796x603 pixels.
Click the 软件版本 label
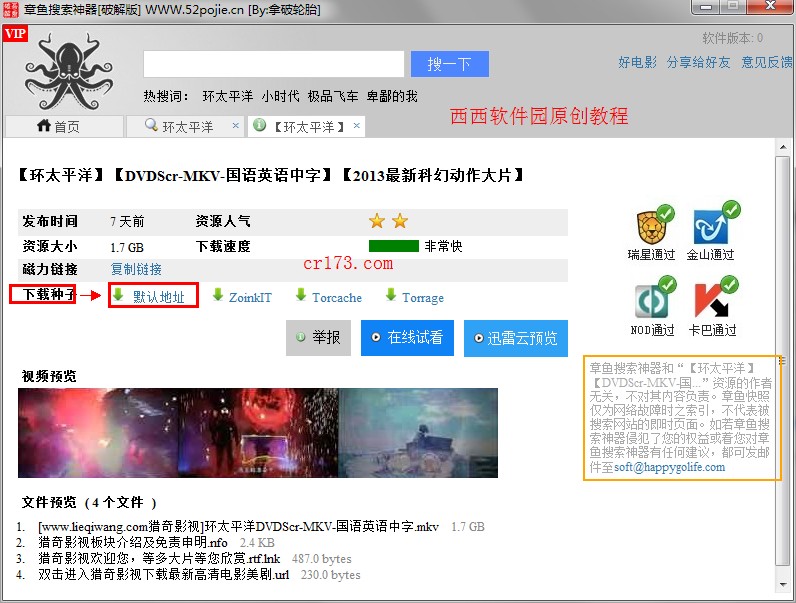733,38
